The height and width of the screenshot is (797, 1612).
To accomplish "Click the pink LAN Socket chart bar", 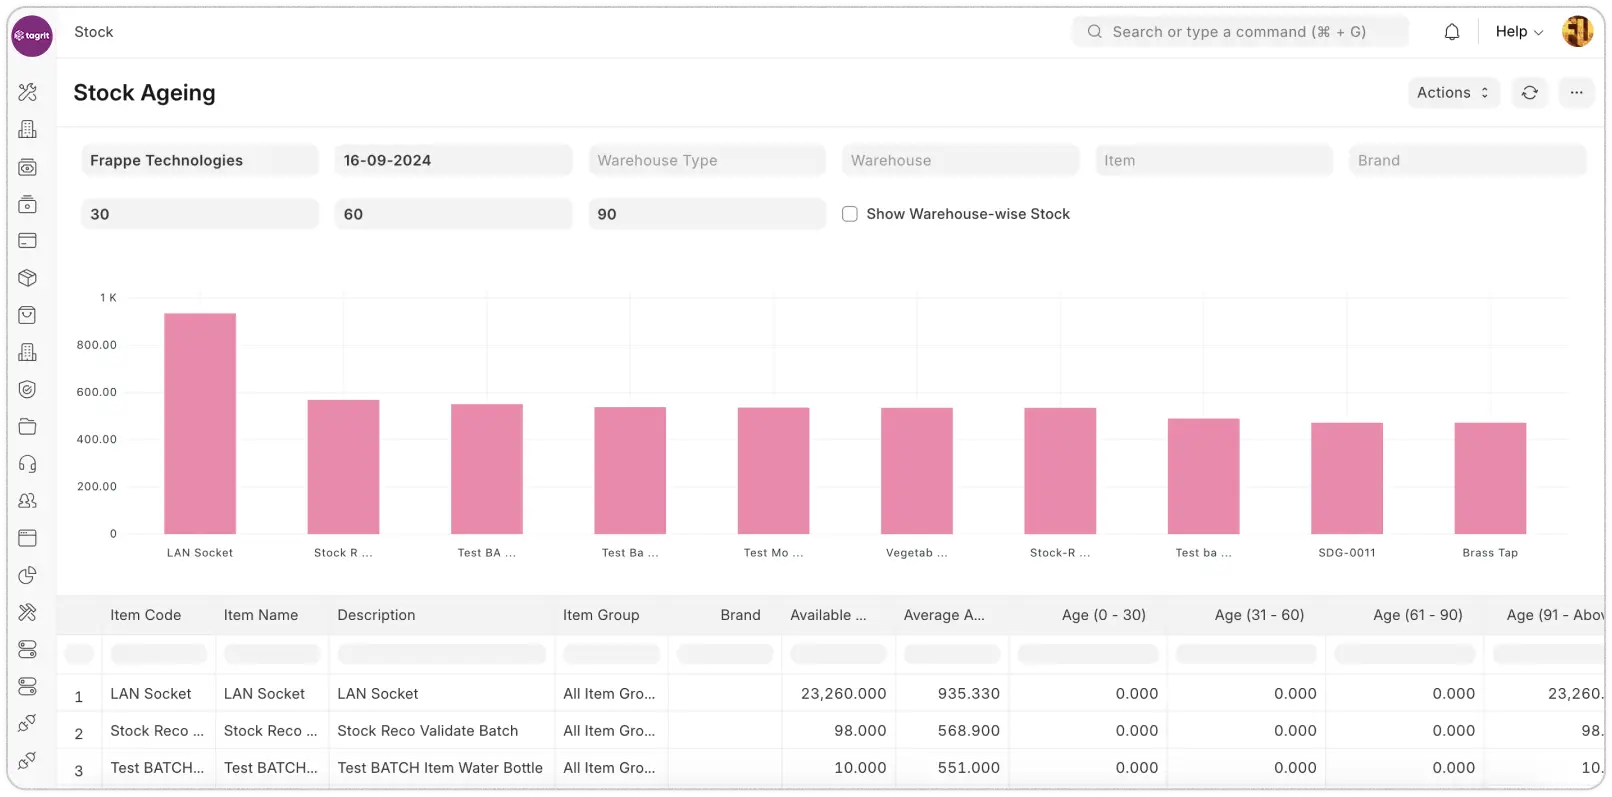I will pos(200,423).
